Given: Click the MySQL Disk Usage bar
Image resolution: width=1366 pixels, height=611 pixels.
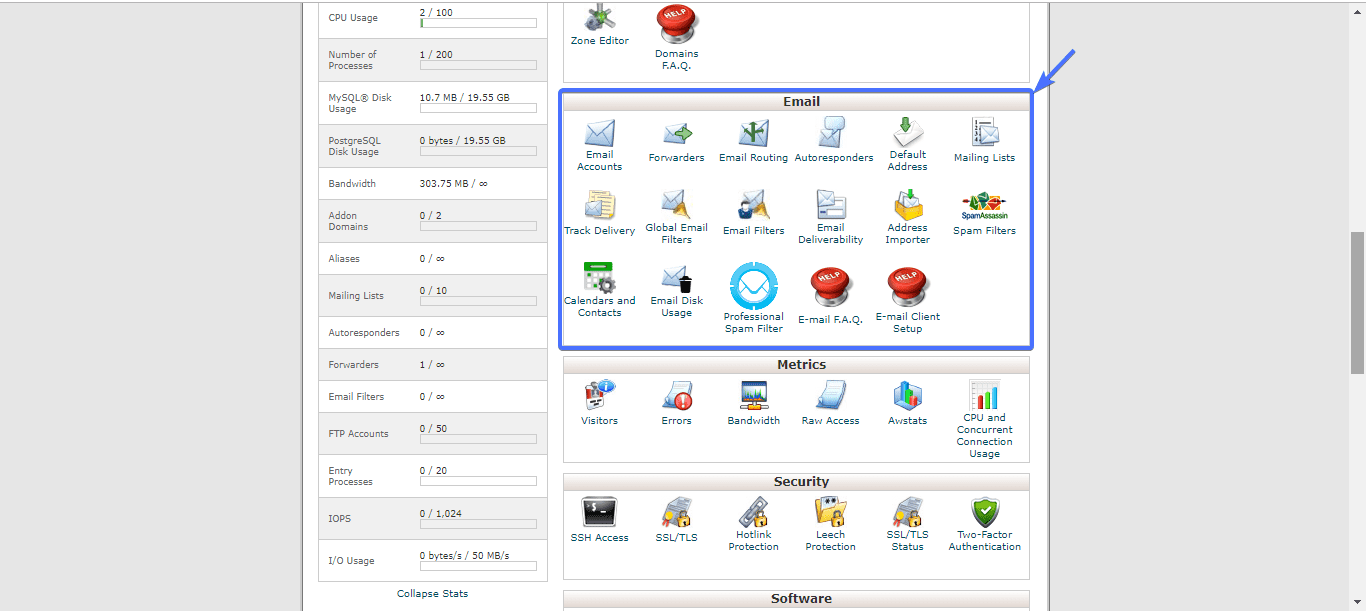Looking at the screenshot, I should coord(478,108).
